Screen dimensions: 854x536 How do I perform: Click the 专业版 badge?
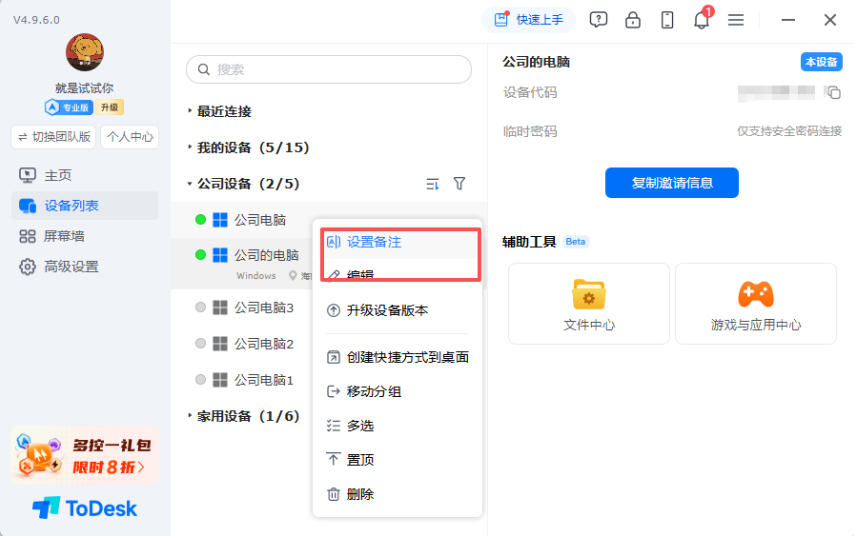pyautogui.click(x=69, y=107)
